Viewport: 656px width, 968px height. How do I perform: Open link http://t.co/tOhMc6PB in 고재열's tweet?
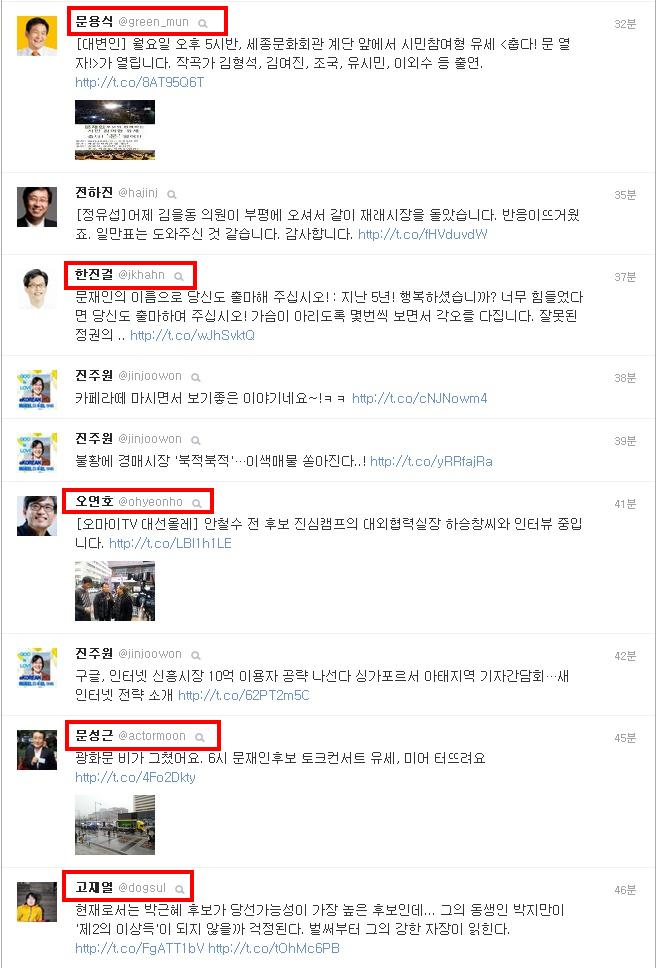pos(274,948)
